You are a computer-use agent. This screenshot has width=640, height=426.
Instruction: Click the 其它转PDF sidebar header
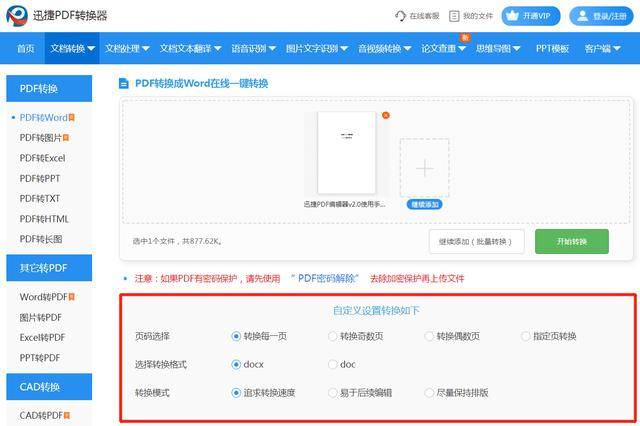coord(49,268)
